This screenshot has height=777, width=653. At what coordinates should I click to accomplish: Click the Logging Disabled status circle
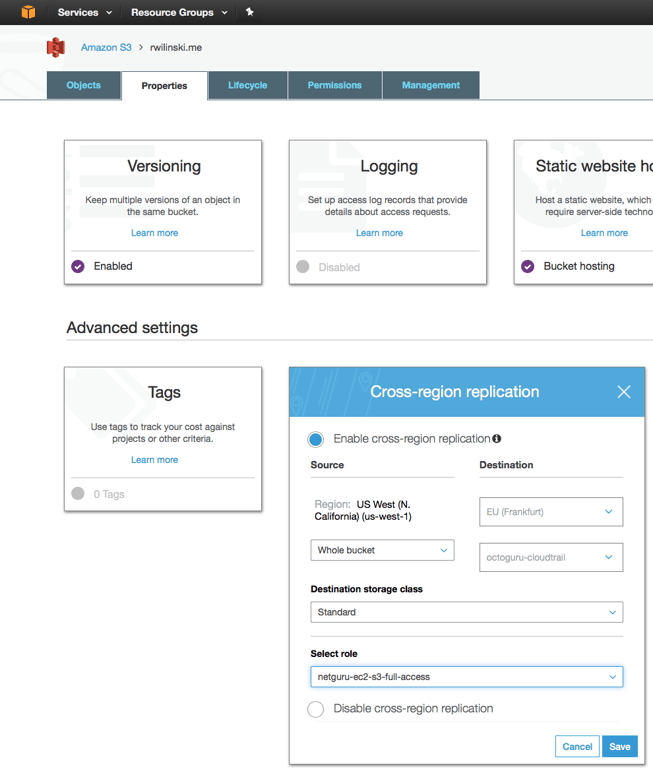click(x=303, y=267)
